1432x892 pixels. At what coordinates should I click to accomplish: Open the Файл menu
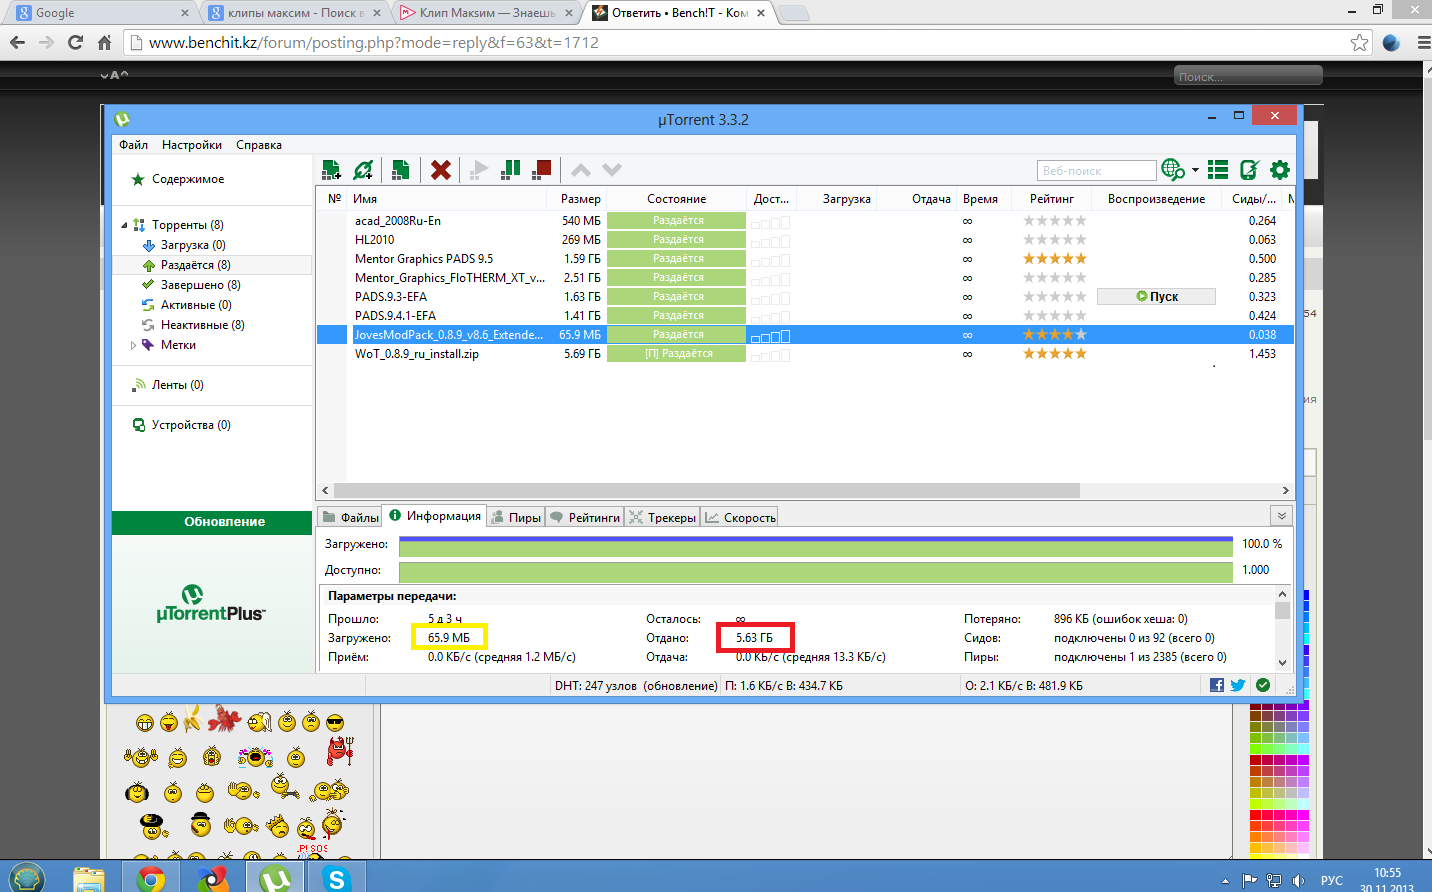point(133,145)
